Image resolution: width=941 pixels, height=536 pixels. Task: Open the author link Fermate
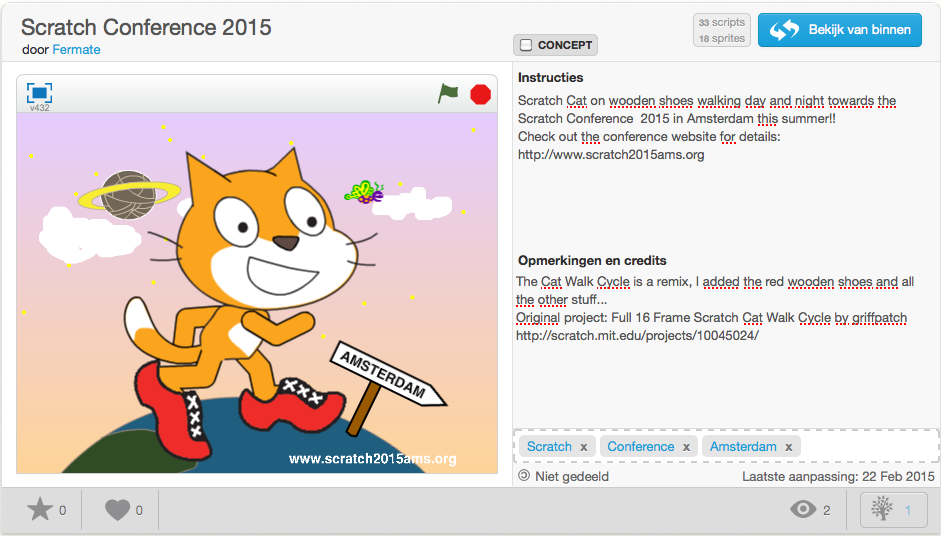pyautogui.click(x=76, y=50)
